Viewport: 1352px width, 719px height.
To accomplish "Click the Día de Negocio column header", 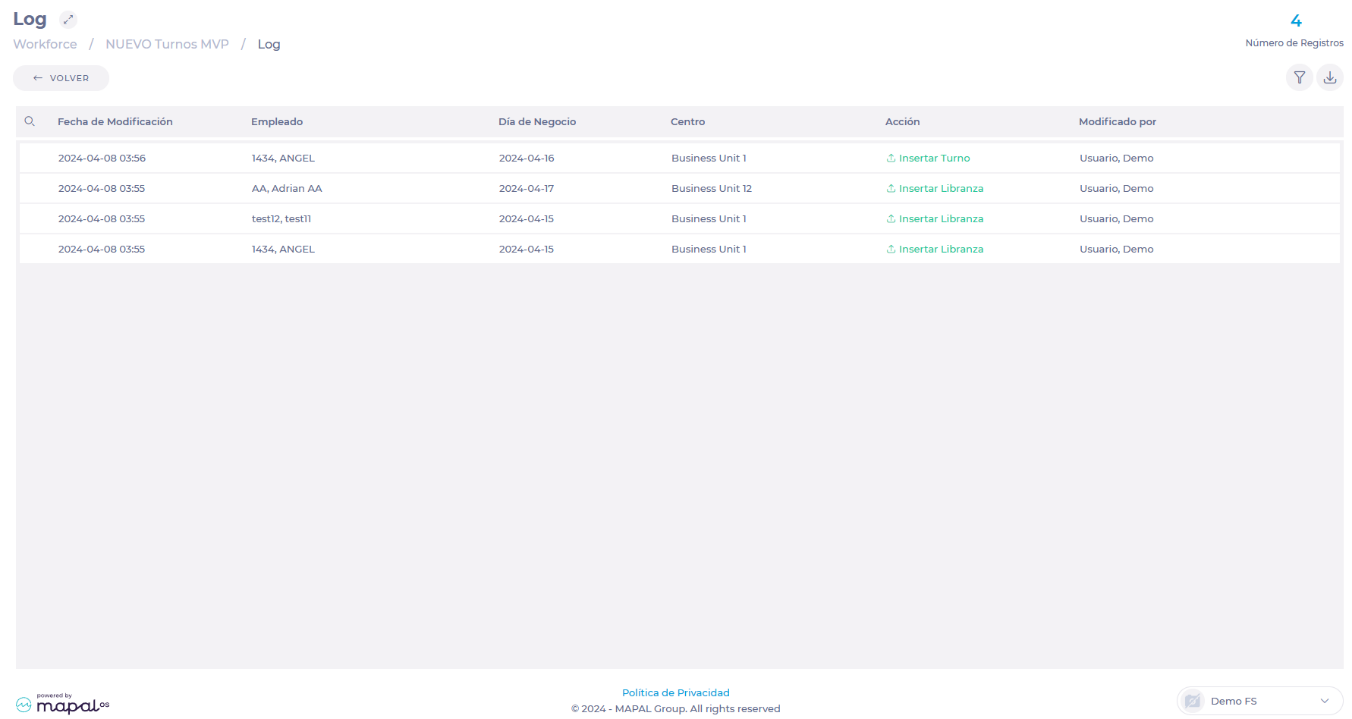I will point(537,122).
